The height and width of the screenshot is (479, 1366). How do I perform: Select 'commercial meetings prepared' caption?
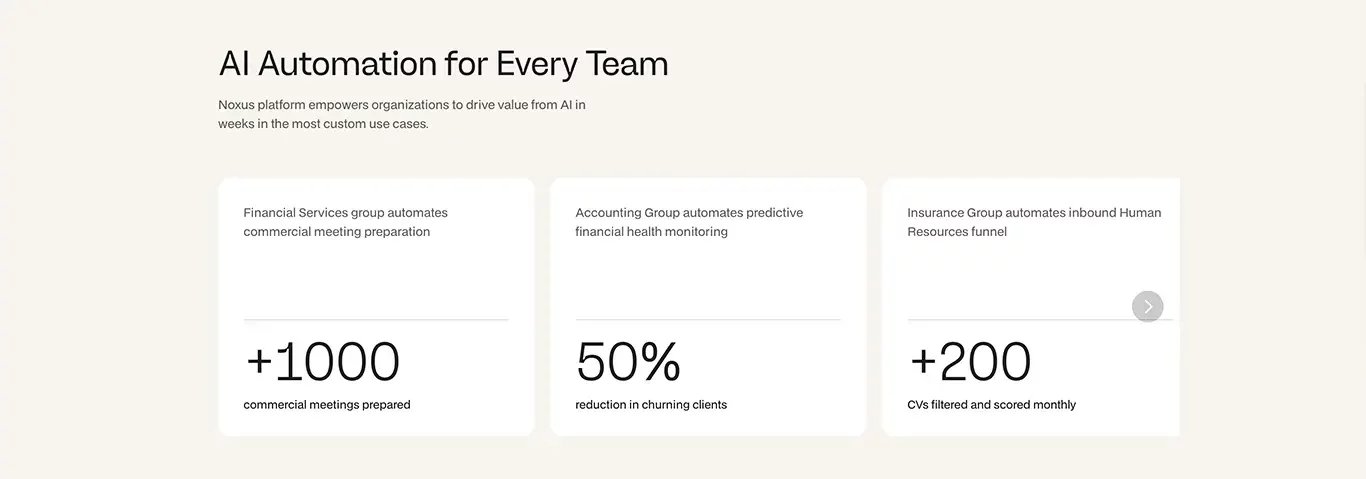pyautogui.click(x=327, y=405)
